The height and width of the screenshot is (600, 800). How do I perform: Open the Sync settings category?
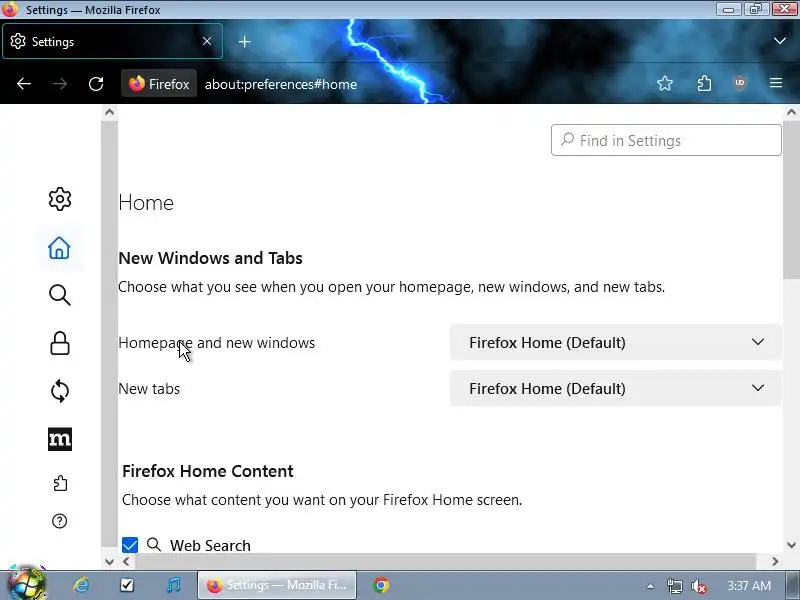pos(60,391)
